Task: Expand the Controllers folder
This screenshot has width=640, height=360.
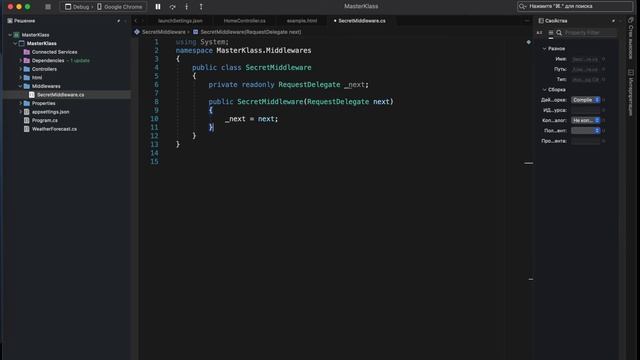Action: coord(20,69)
